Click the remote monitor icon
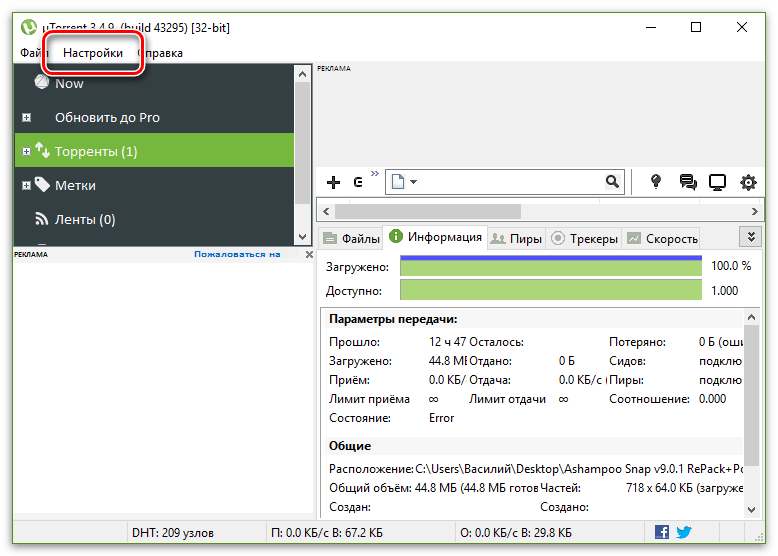The width and height of the screenshot is (778, 556). click(x=717, y=182)
